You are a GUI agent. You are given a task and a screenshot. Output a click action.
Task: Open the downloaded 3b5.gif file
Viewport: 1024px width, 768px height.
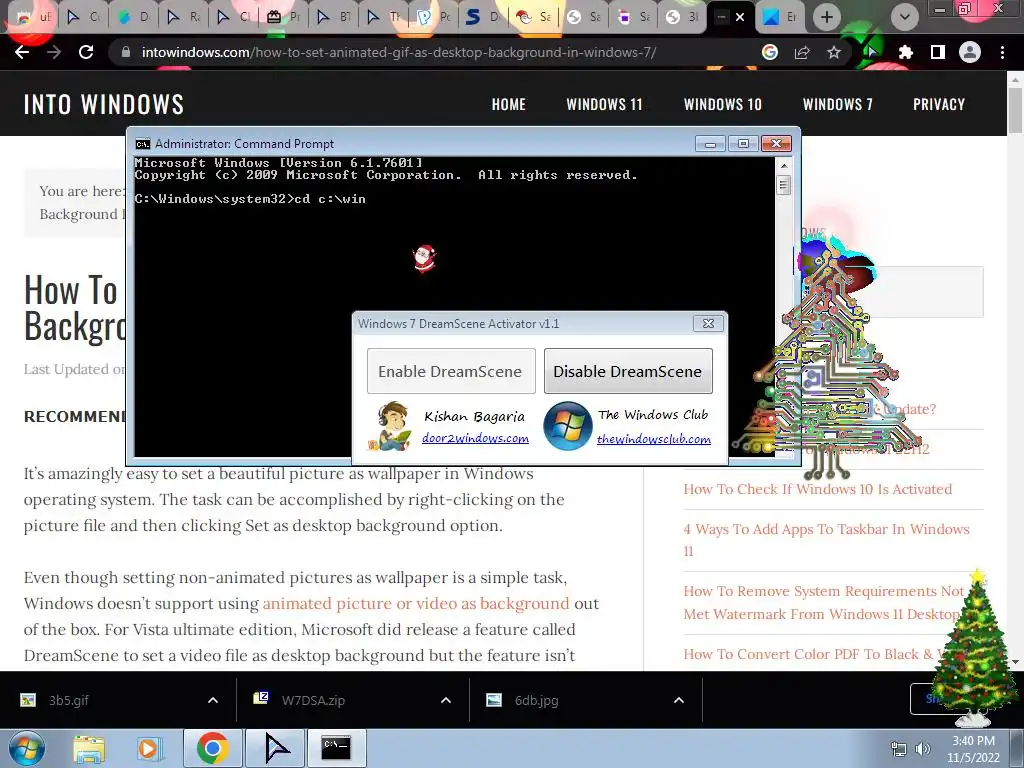pyautogui.click(x=69, y=700)
